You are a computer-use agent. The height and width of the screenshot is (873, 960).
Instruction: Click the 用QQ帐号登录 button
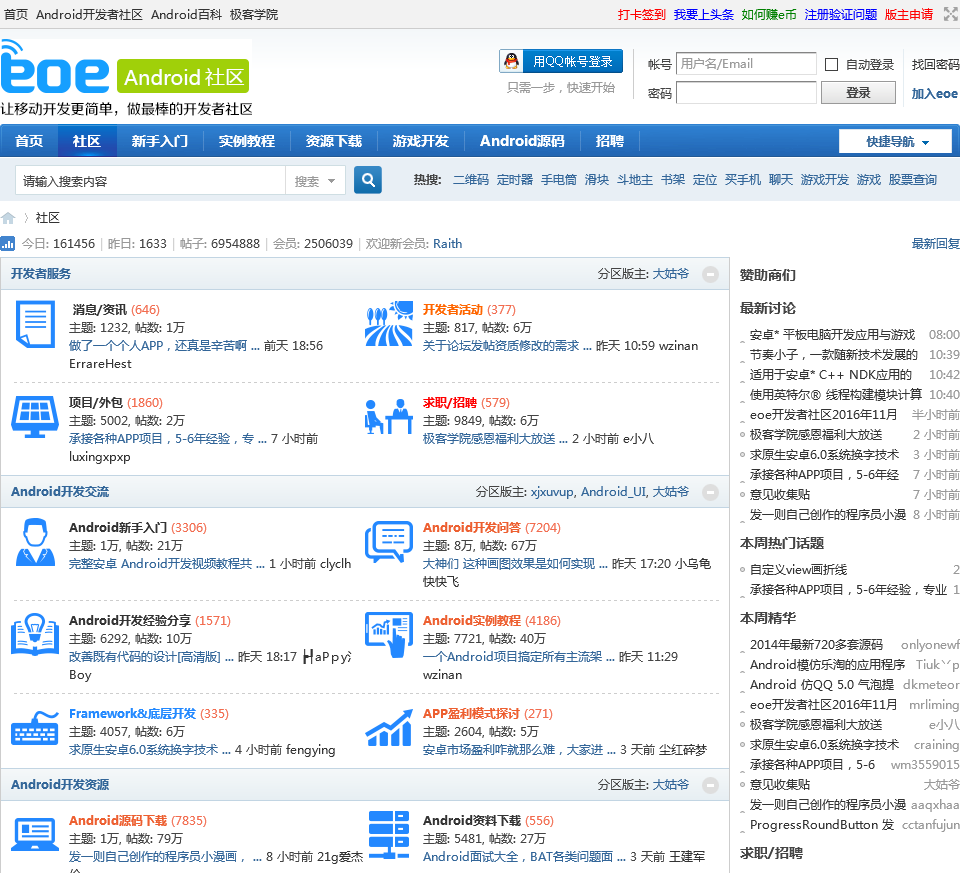pos(561,61)
